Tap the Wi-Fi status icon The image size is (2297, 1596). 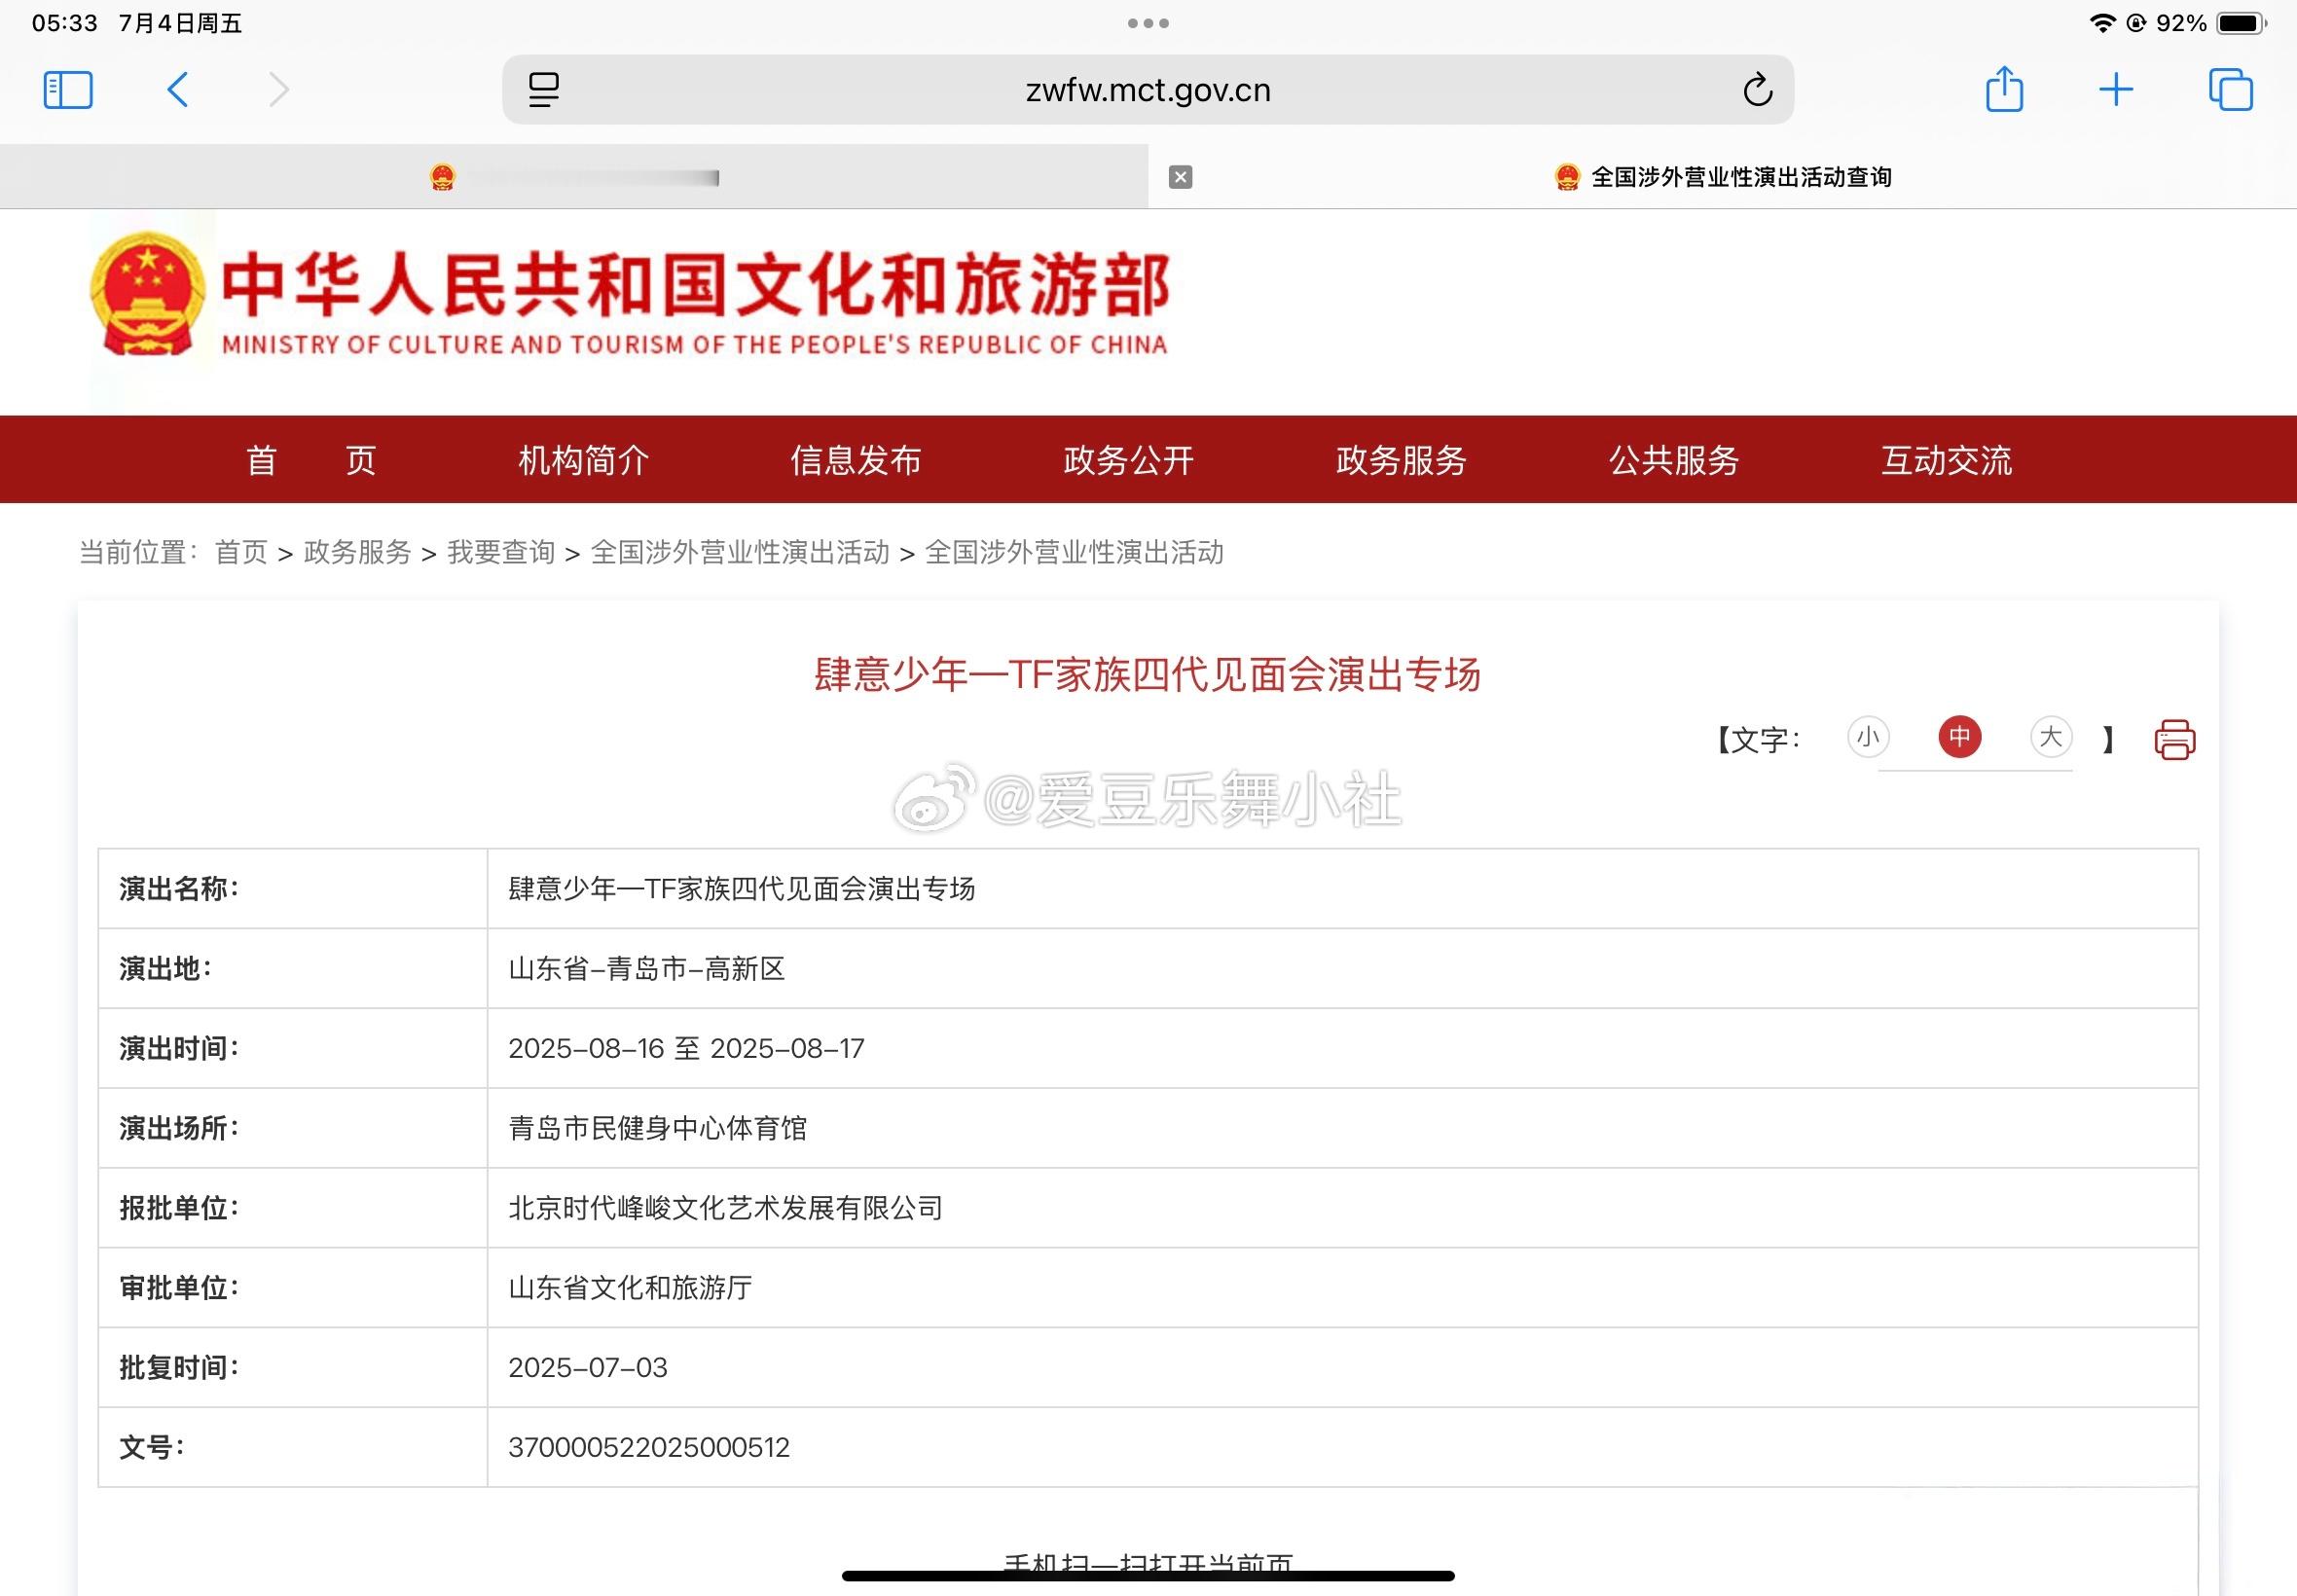click(2103, 23)
